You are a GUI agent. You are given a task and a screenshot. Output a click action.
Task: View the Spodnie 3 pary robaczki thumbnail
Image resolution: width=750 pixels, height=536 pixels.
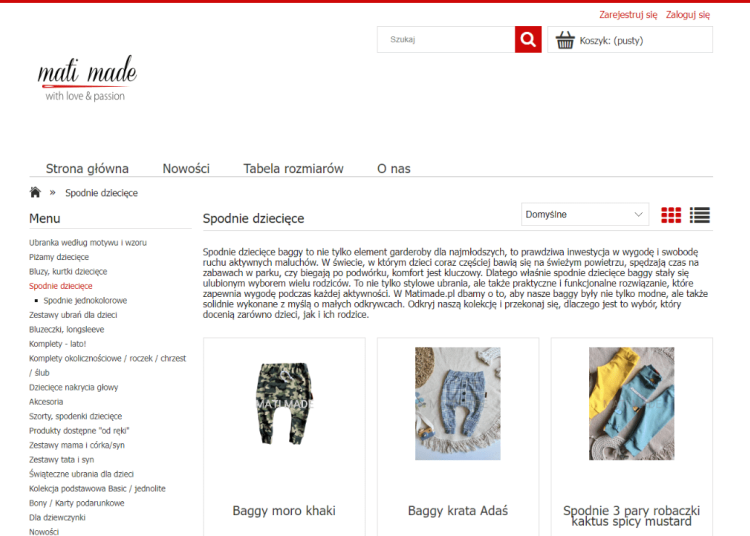(x=632, y=403)
